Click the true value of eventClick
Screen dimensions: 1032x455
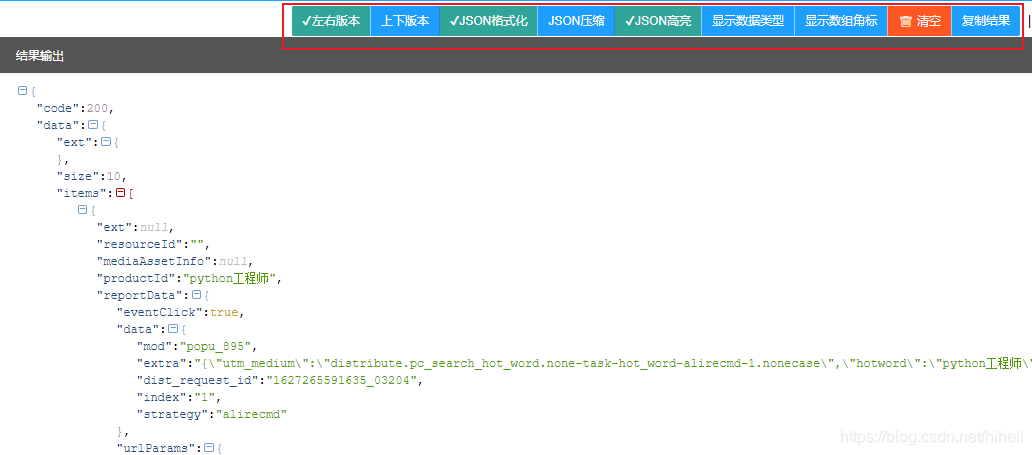click(x=223, y=313)
